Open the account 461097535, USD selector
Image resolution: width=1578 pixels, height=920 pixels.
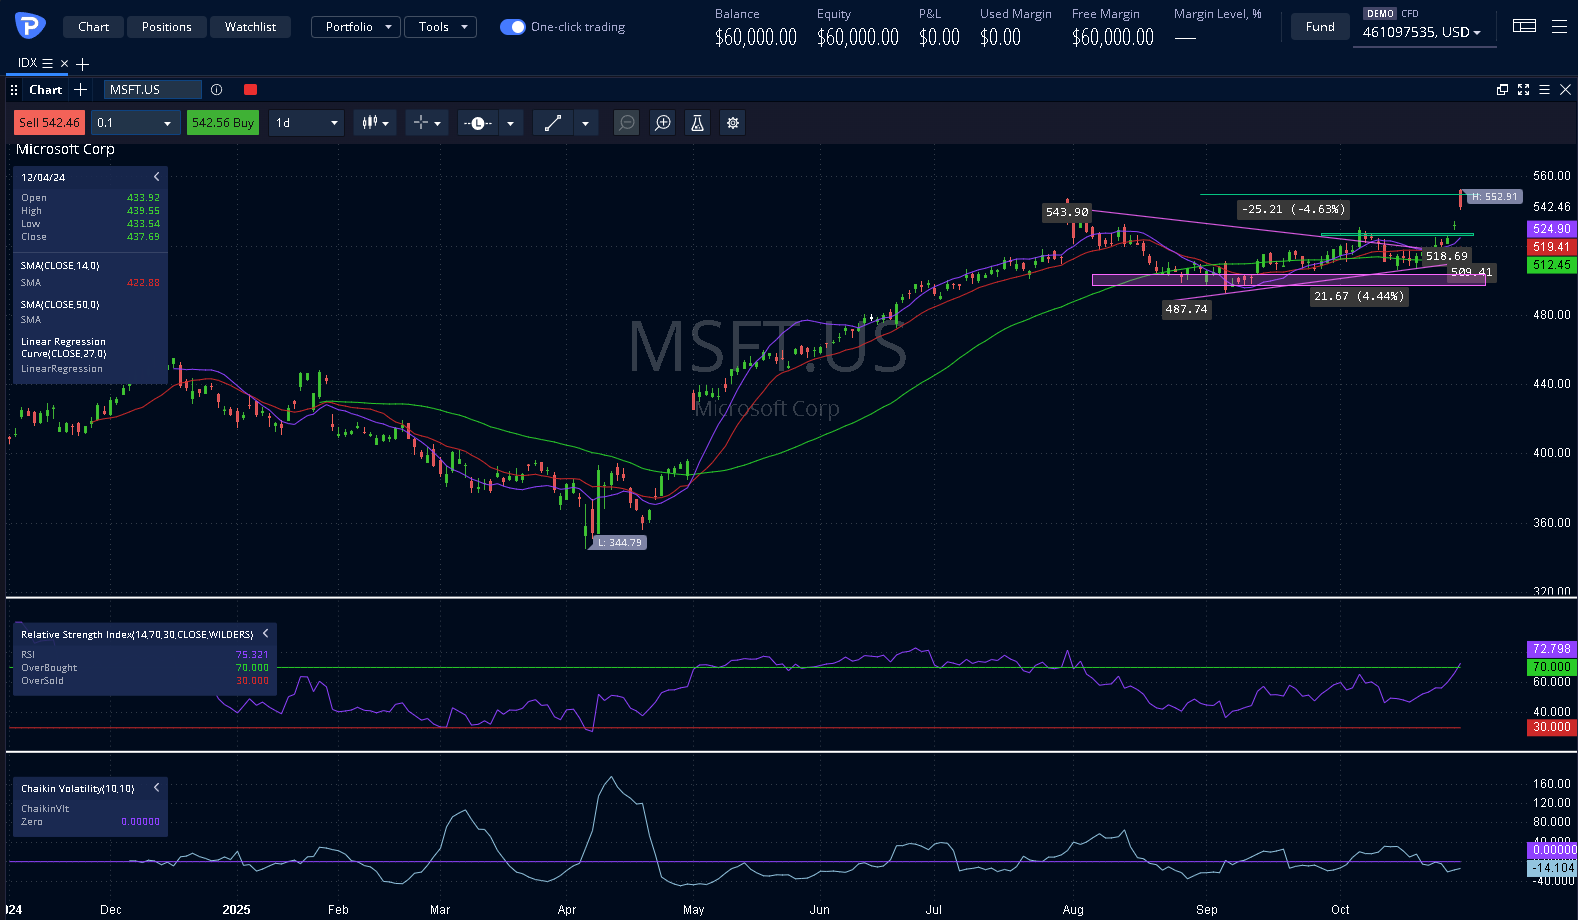click(1421, 33)
